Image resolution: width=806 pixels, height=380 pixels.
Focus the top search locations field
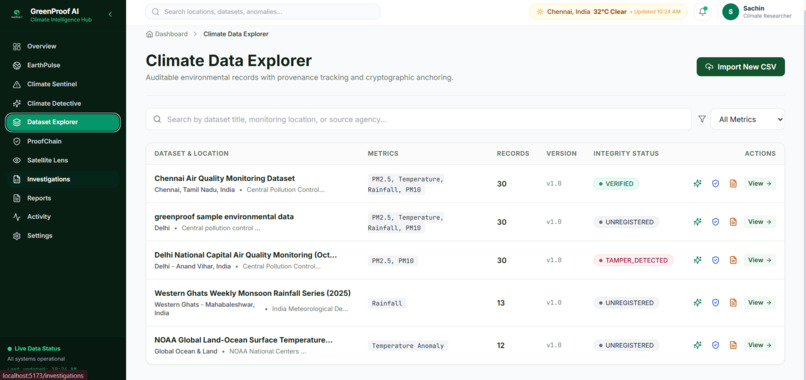coord(263,12)
